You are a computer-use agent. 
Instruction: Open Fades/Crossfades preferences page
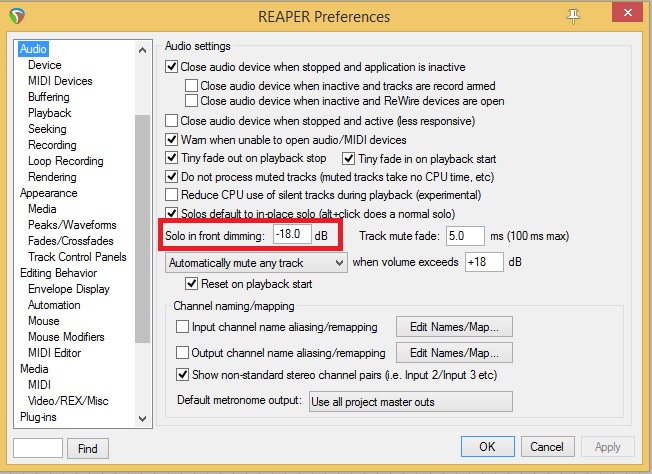tap(70, 241)
